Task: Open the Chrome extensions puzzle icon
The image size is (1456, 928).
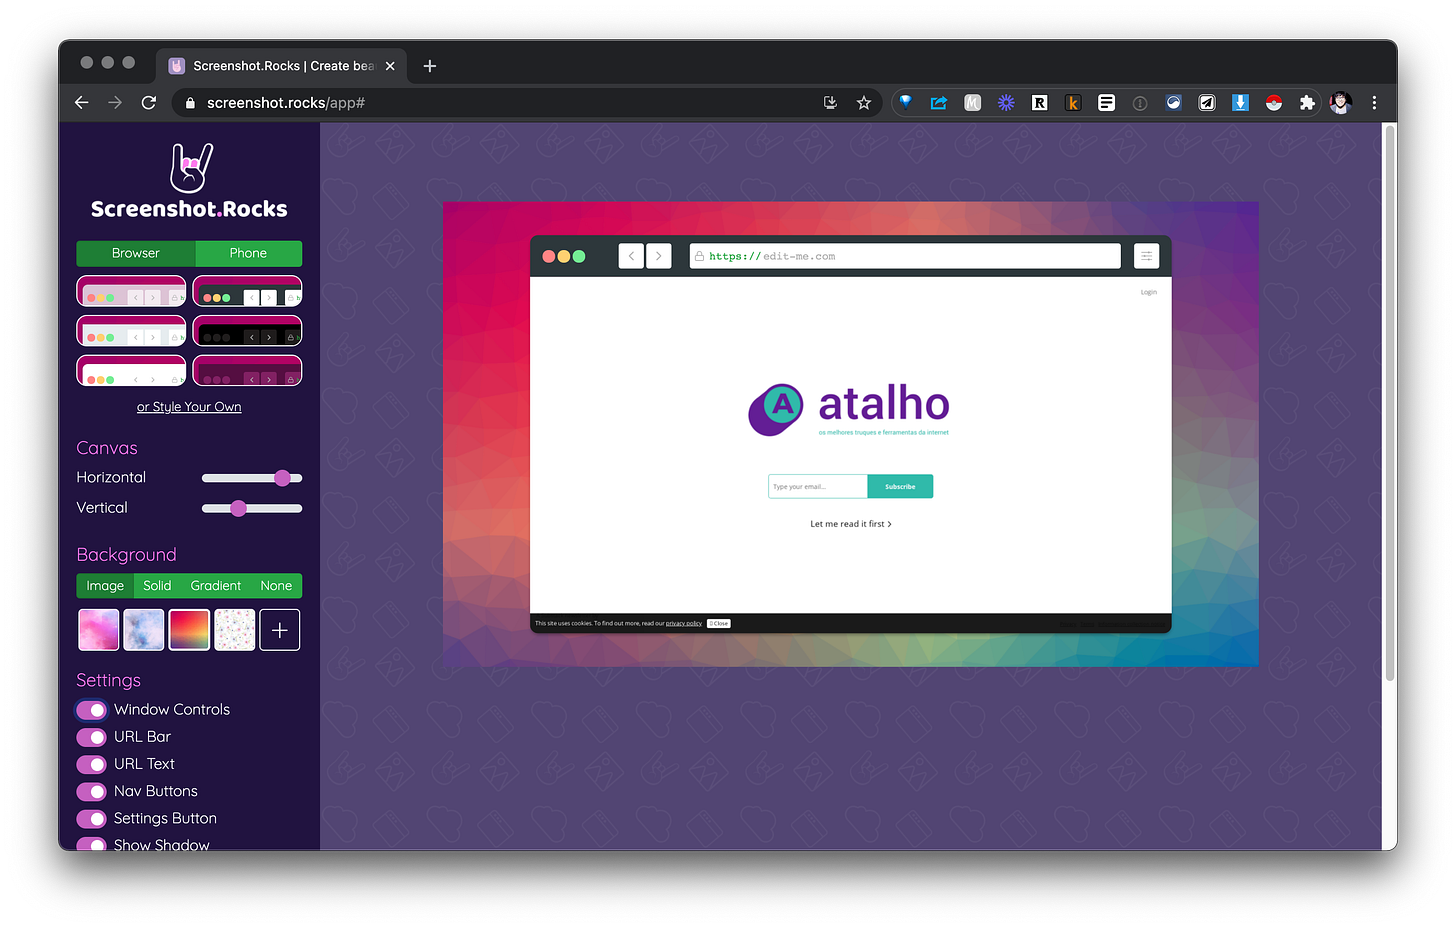Action: [x=1307, y=103]
